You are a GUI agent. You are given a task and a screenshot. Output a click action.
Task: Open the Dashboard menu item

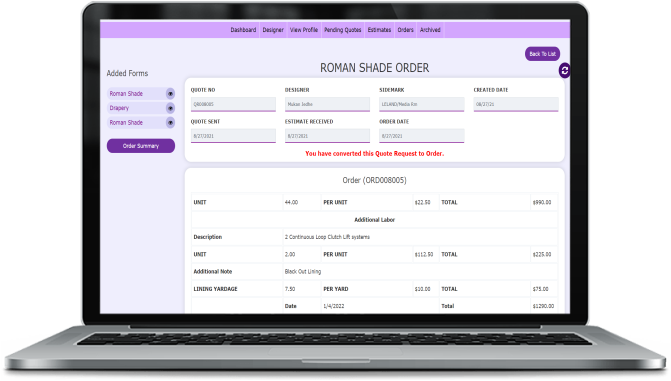coord(243,30)
